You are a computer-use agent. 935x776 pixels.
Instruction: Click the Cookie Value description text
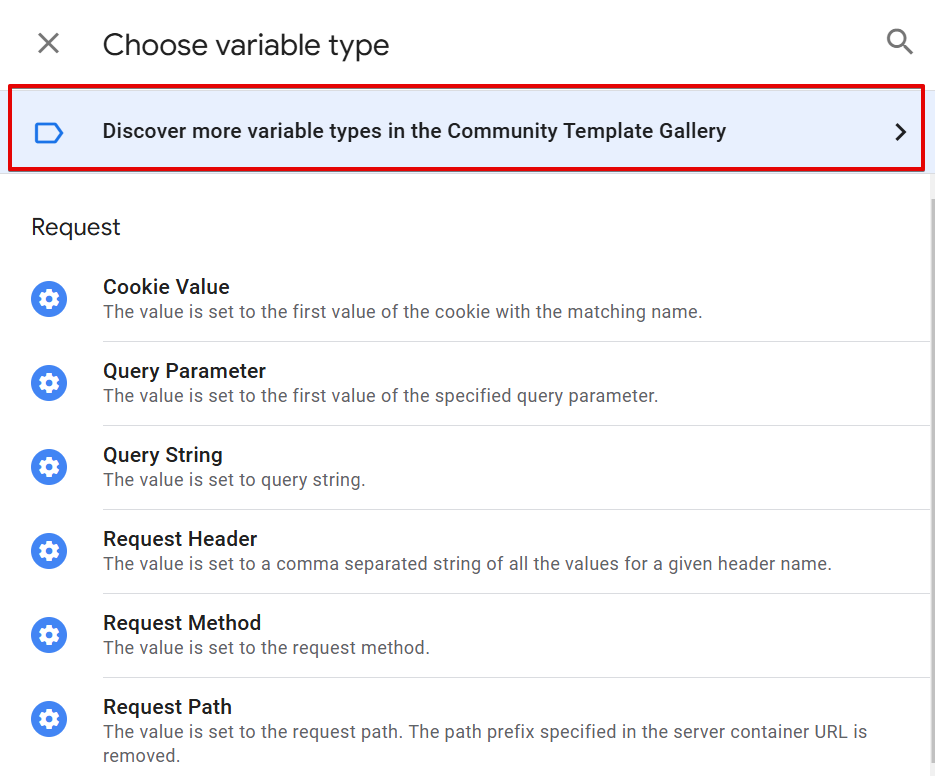click(402, 312)
